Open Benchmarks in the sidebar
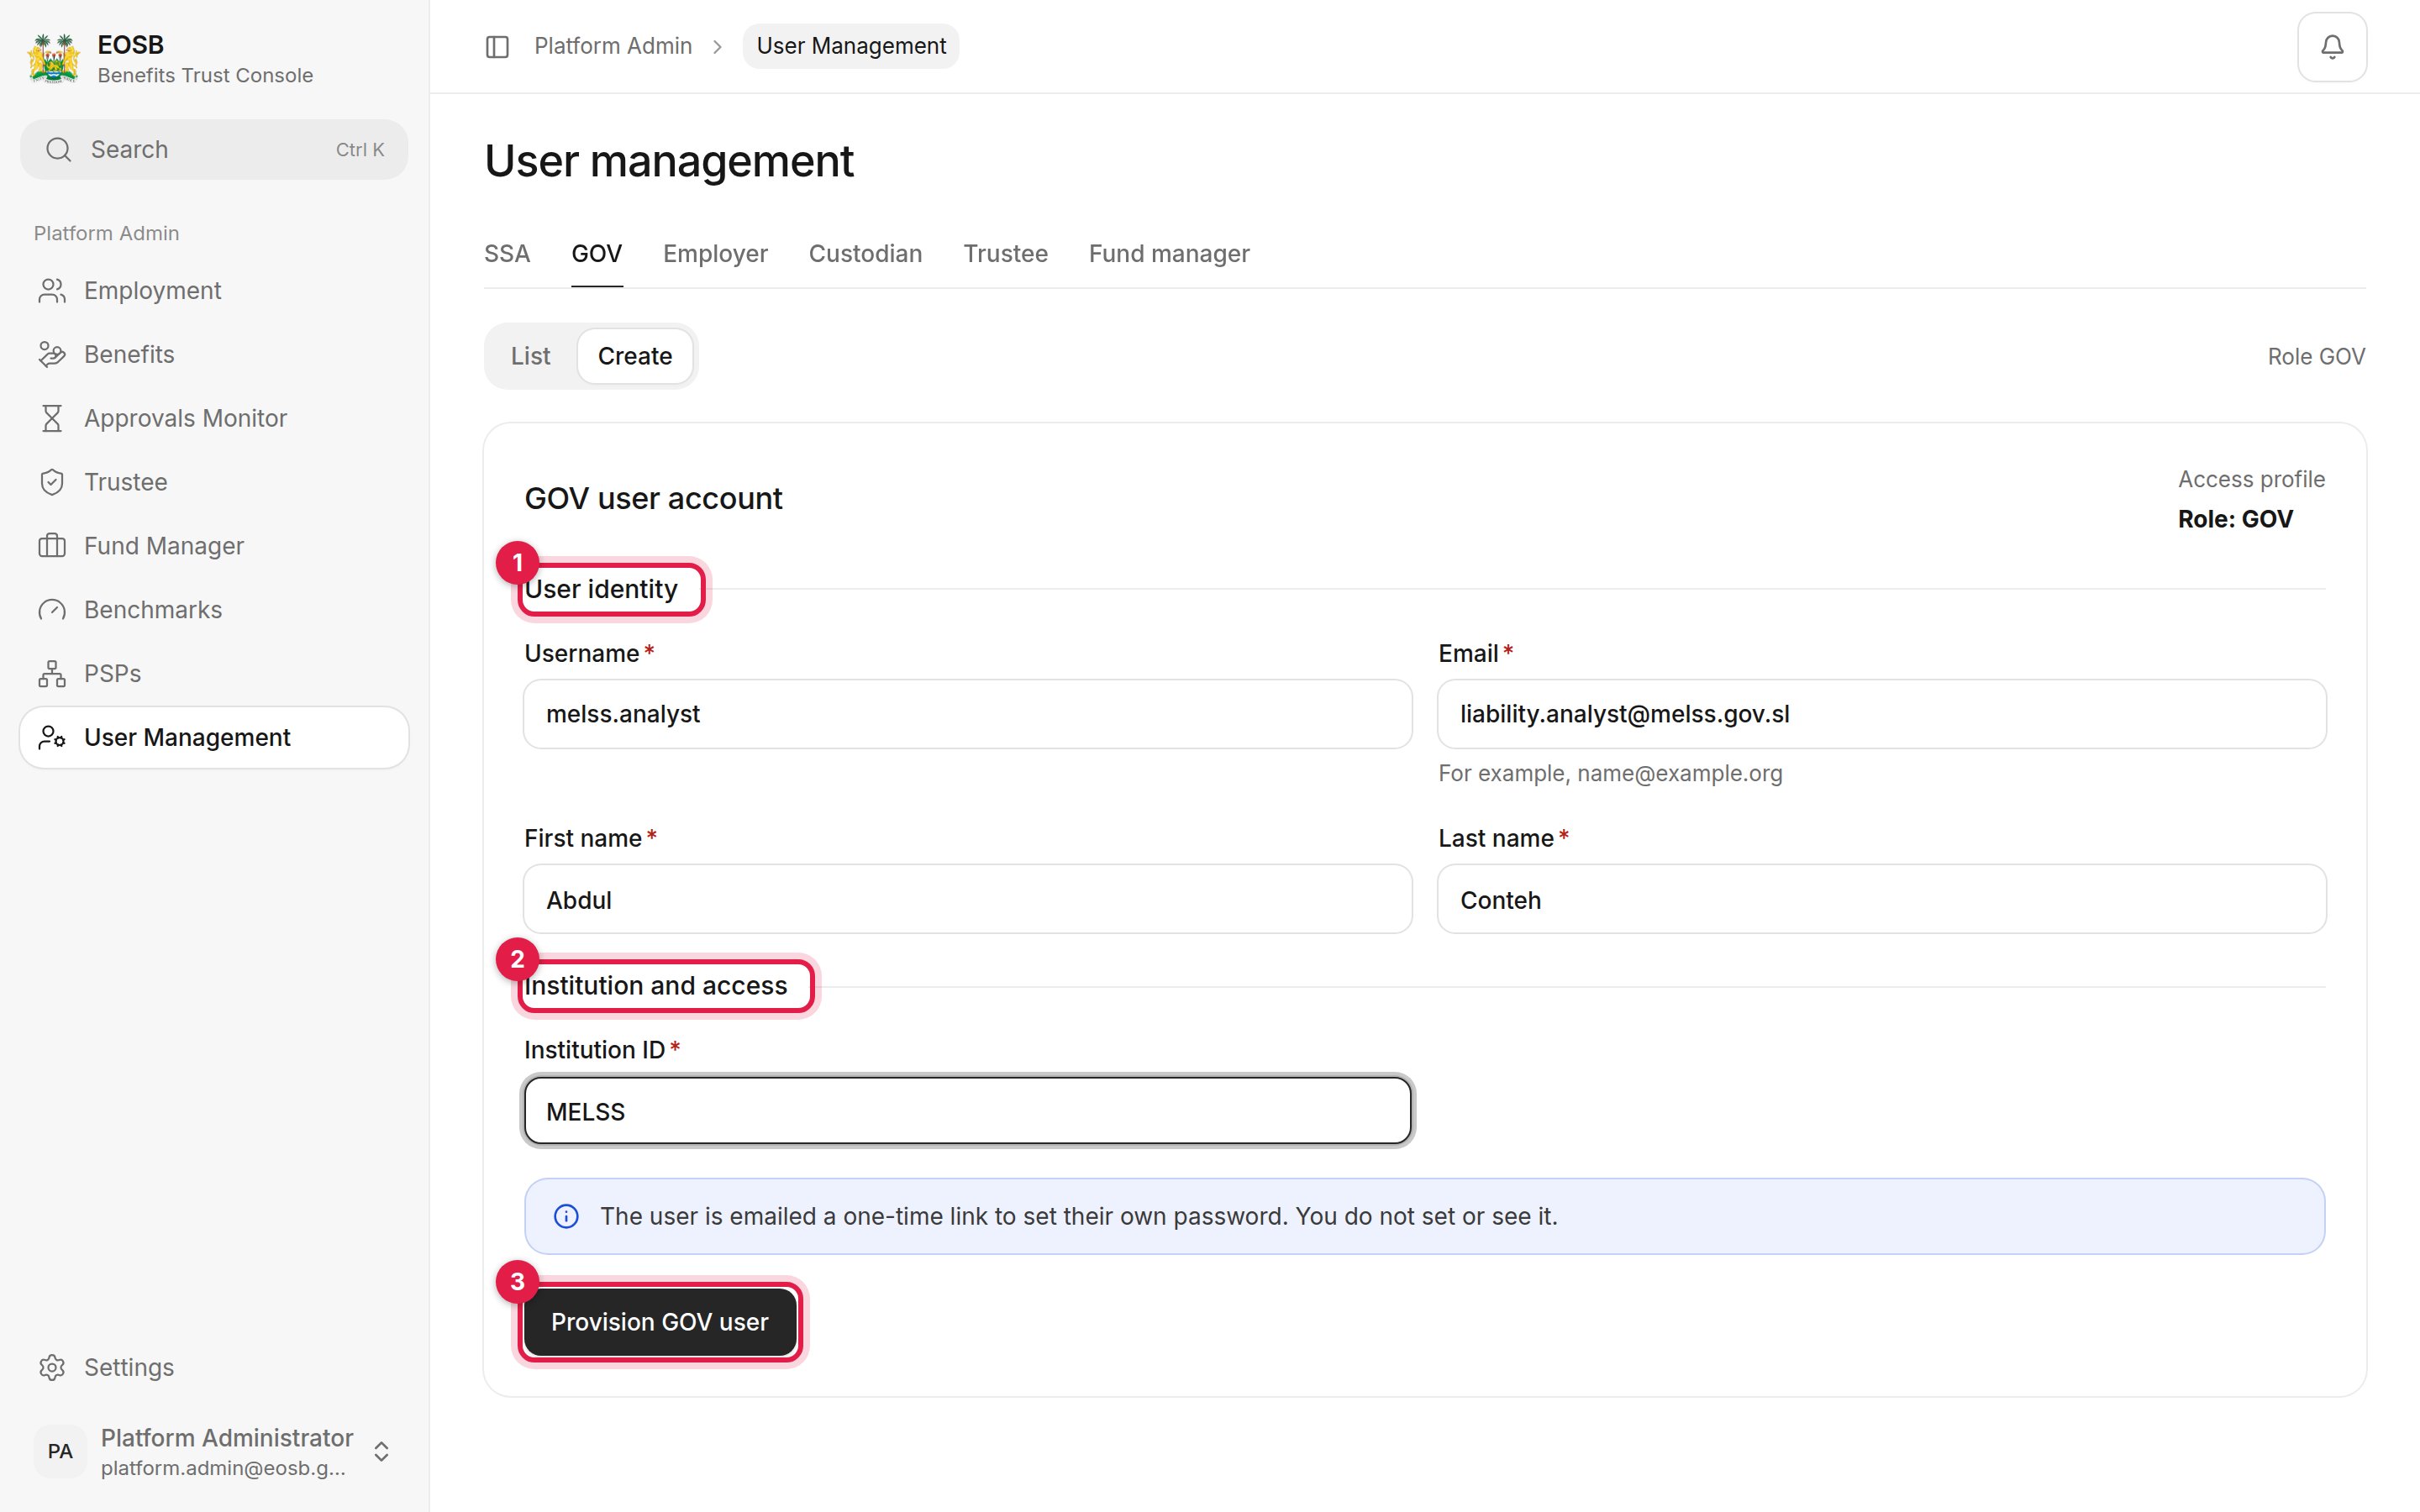The width and height of the screenshot is (2420, 1512). point(214,610)
